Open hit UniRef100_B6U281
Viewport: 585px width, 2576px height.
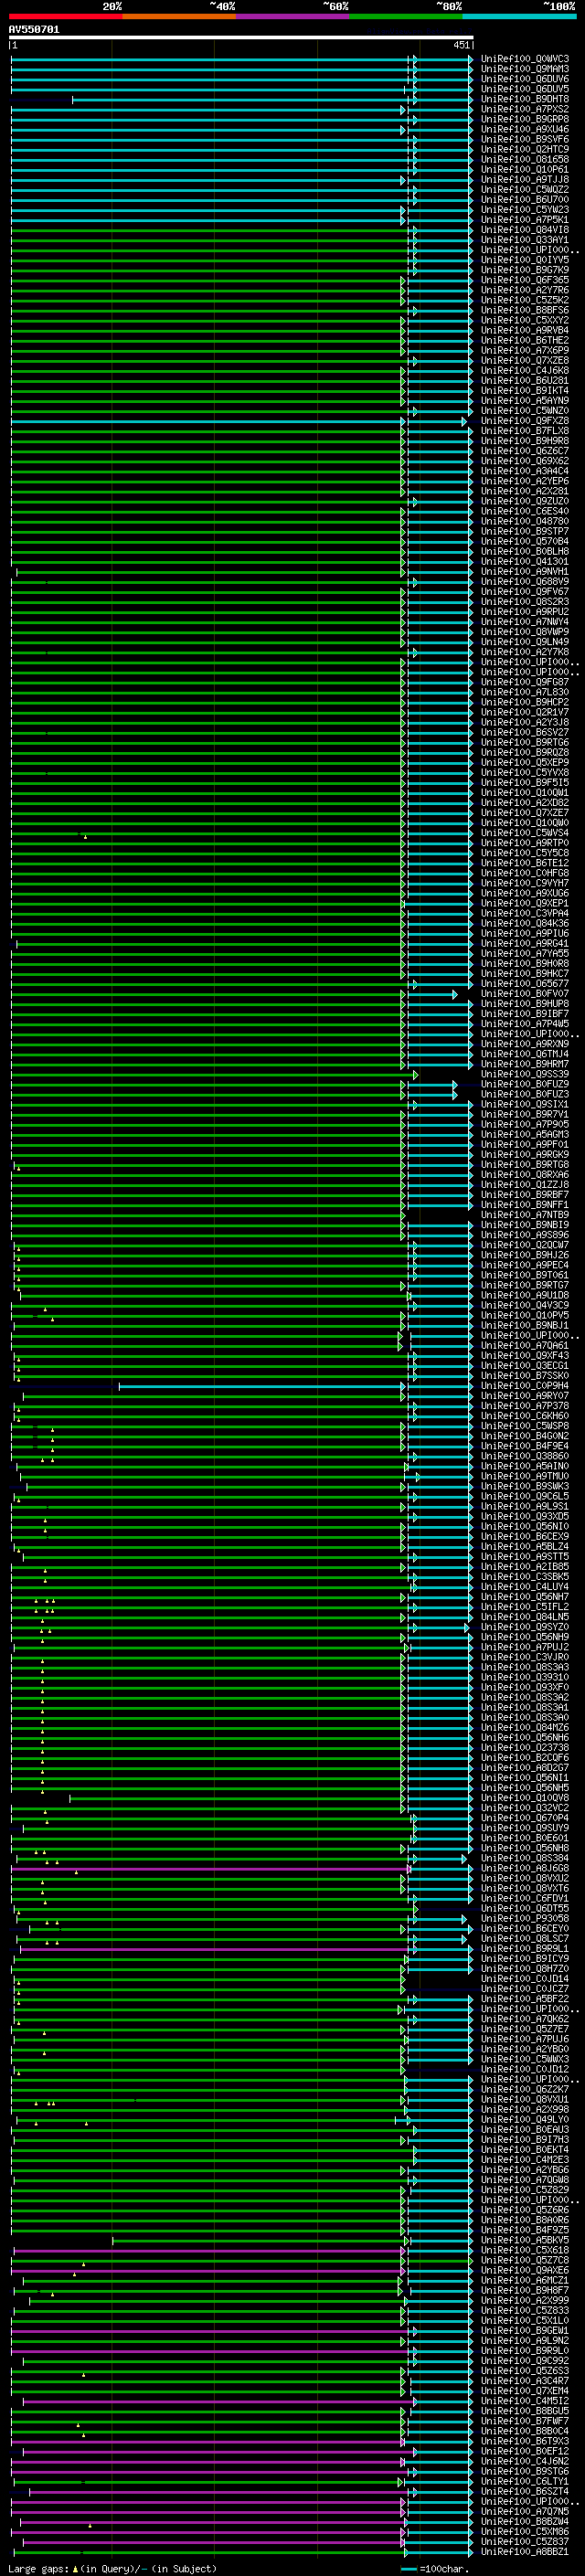point(525,381)
